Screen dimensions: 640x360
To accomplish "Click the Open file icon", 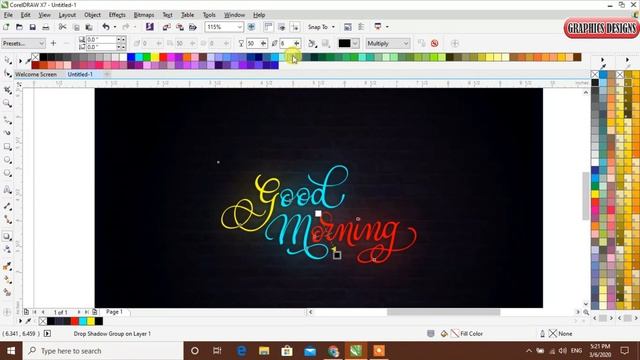I will pos(19,27).
